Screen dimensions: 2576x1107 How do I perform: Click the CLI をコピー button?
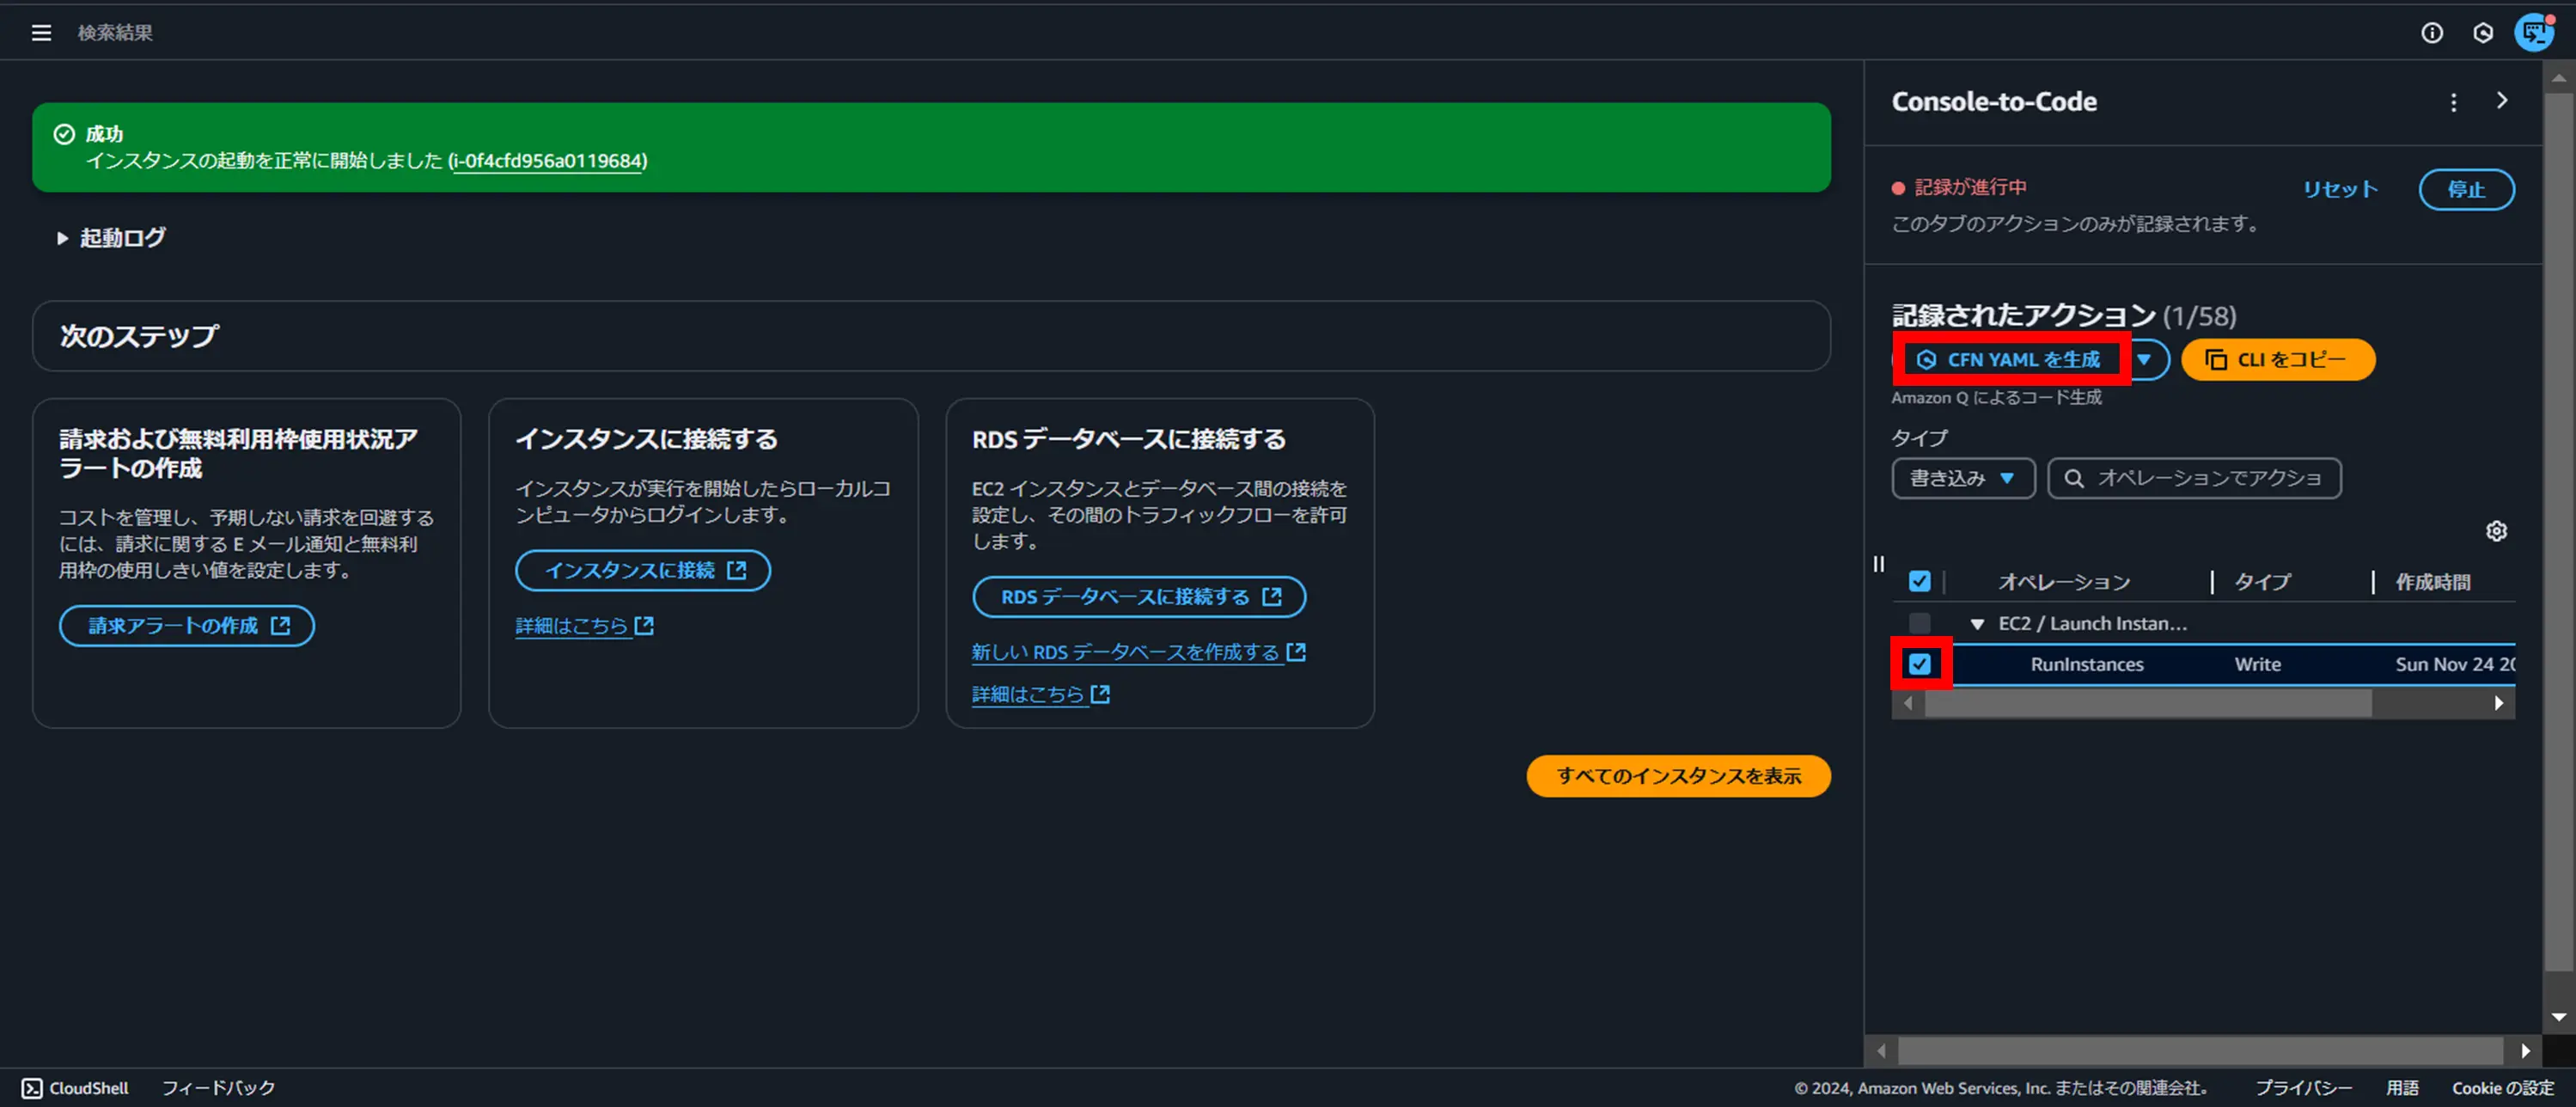point(2278,360)
